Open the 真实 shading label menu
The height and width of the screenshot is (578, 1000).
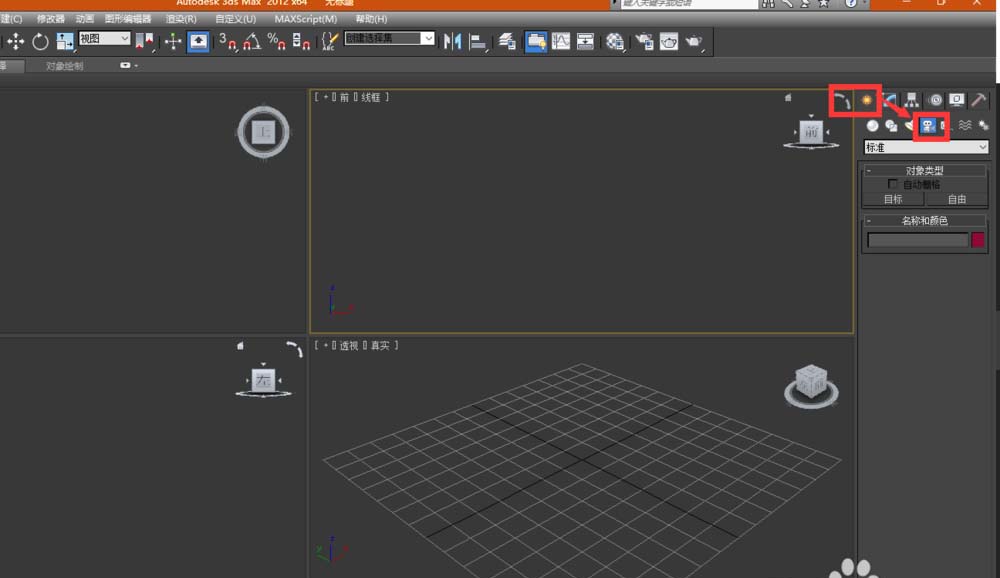380,345
